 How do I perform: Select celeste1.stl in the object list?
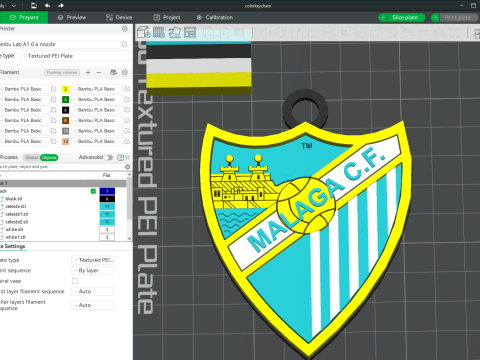[17, 214]
